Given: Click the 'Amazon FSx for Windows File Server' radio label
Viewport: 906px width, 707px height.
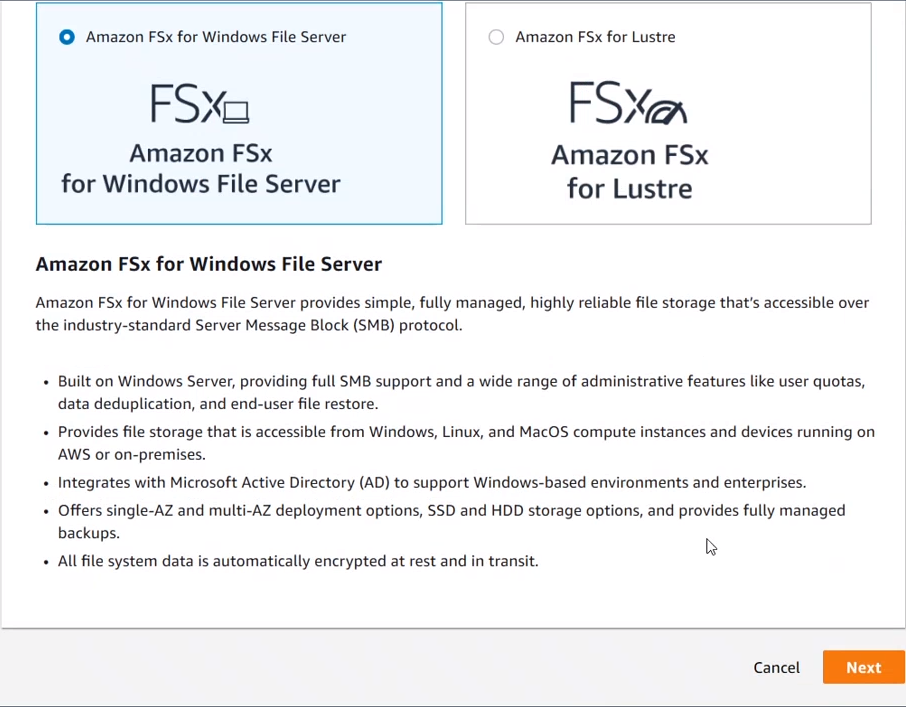Looking at the screenshot, I should pyautogui.click(x=216, y=37).
